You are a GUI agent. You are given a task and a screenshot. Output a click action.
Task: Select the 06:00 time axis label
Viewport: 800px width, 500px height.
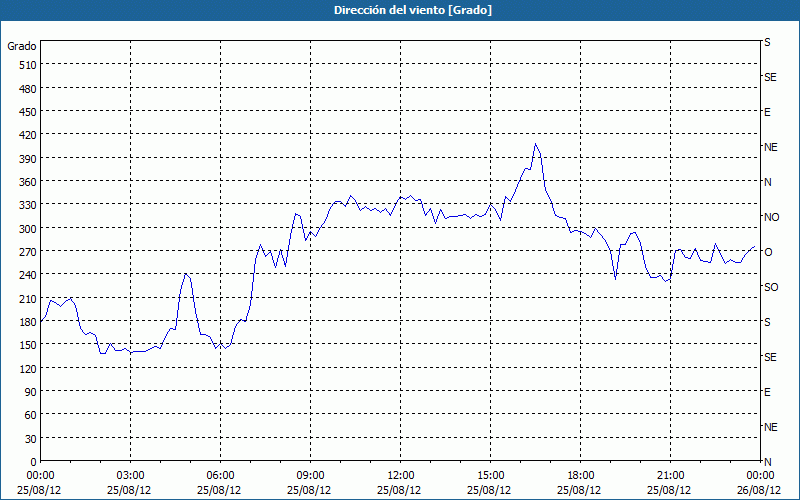coord(220,476)
